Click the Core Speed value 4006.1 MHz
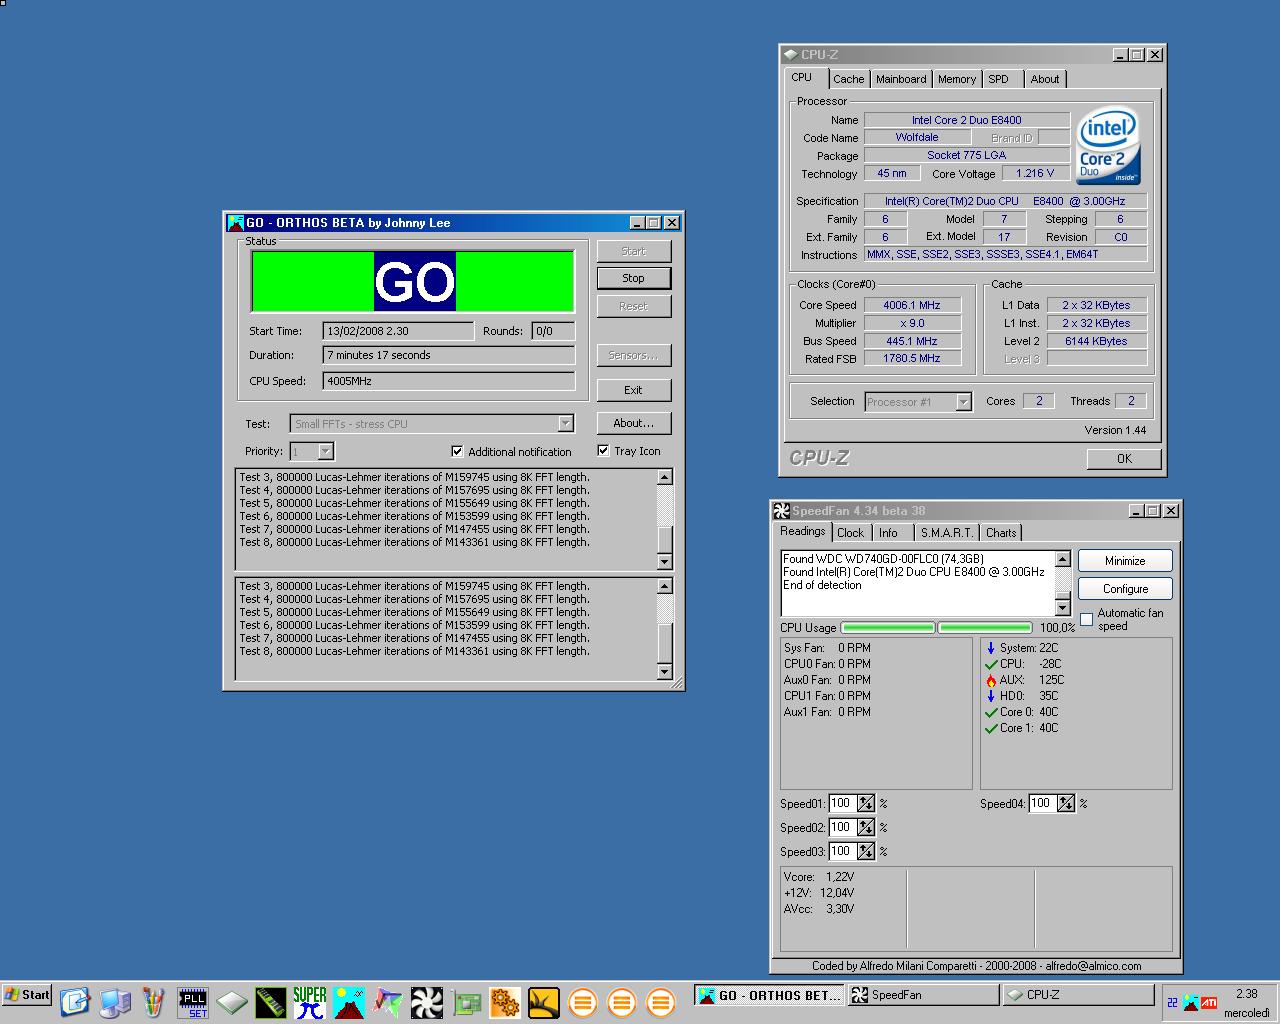Image resolution: width=1280 pixels, height=1024 pixels. [912, 305]
